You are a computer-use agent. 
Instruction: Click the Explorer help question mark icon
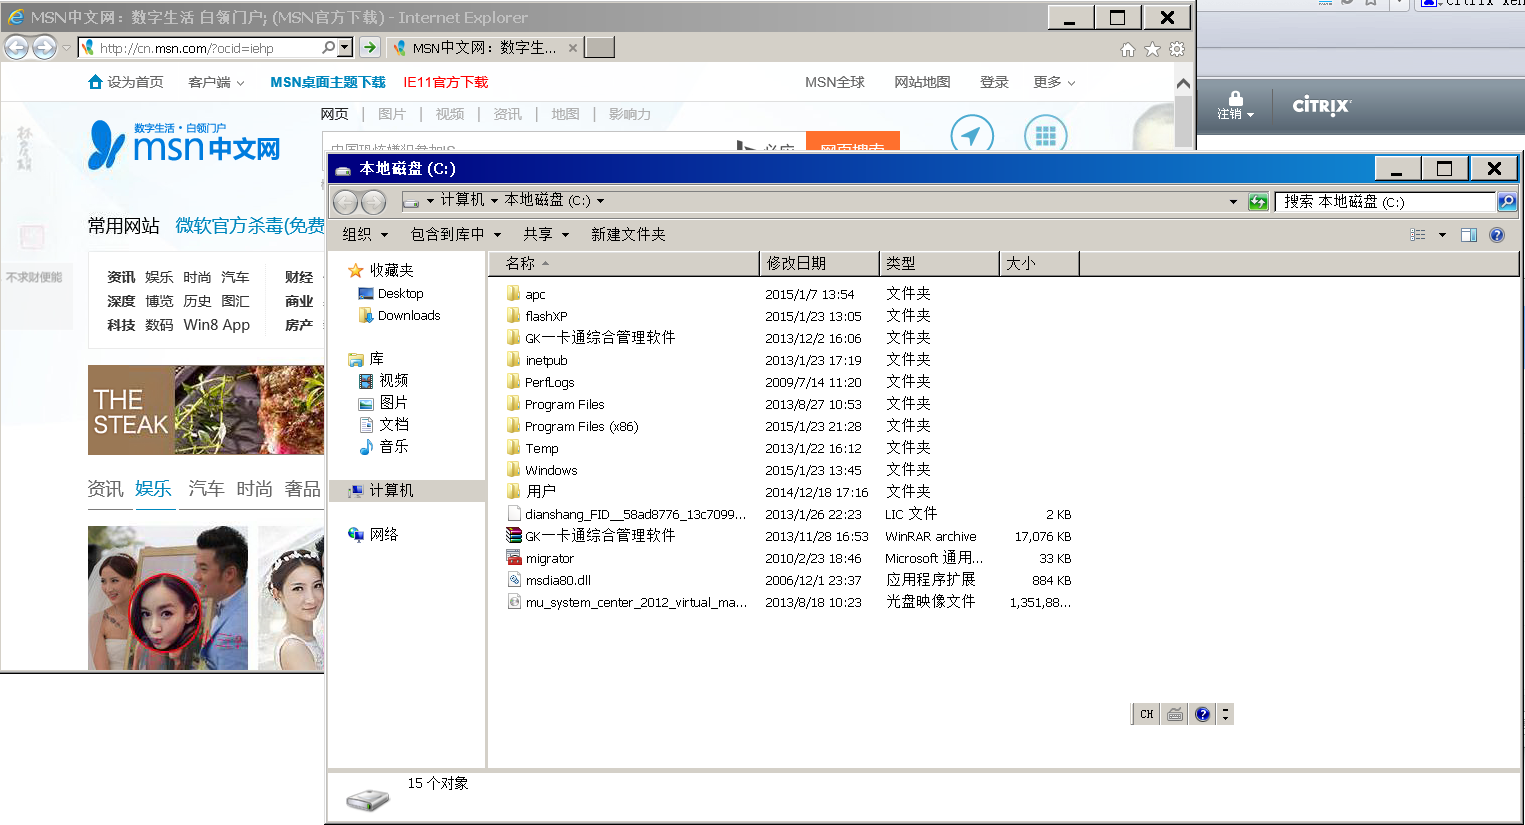coord(1497,235)
